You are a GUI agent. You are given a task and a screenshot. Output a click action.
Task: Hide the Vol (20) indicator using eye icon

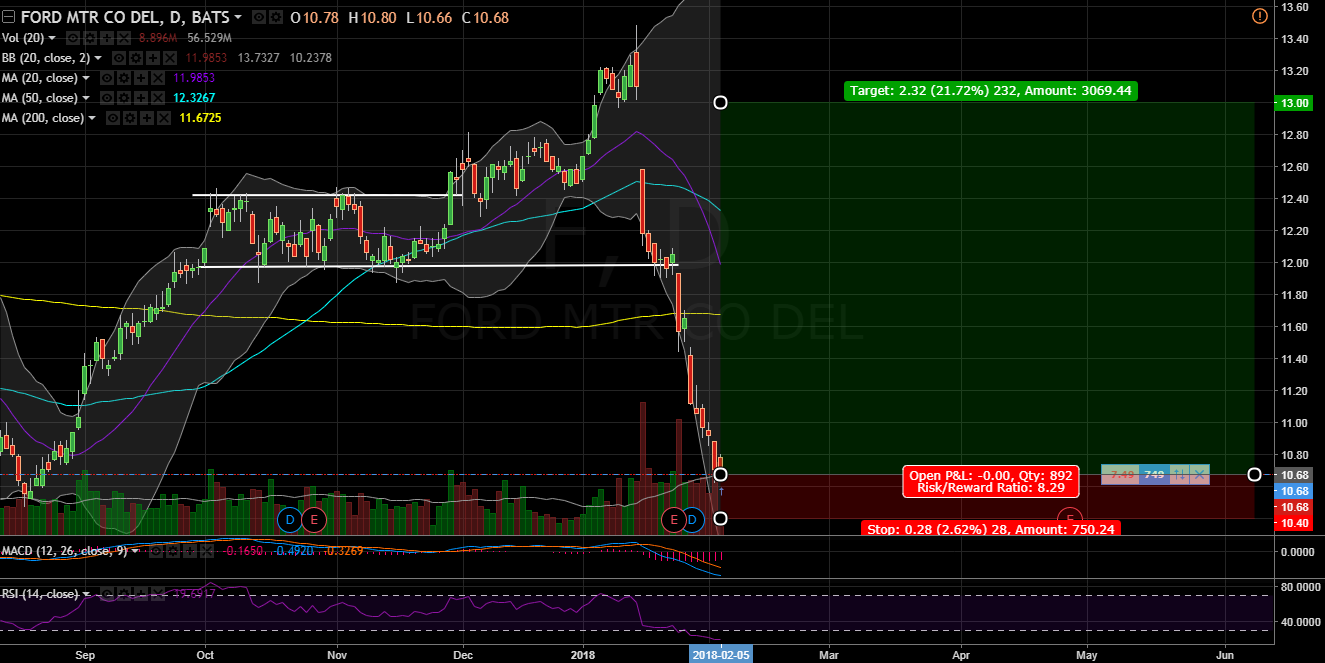pyautogui.click(x=72, y=38)
